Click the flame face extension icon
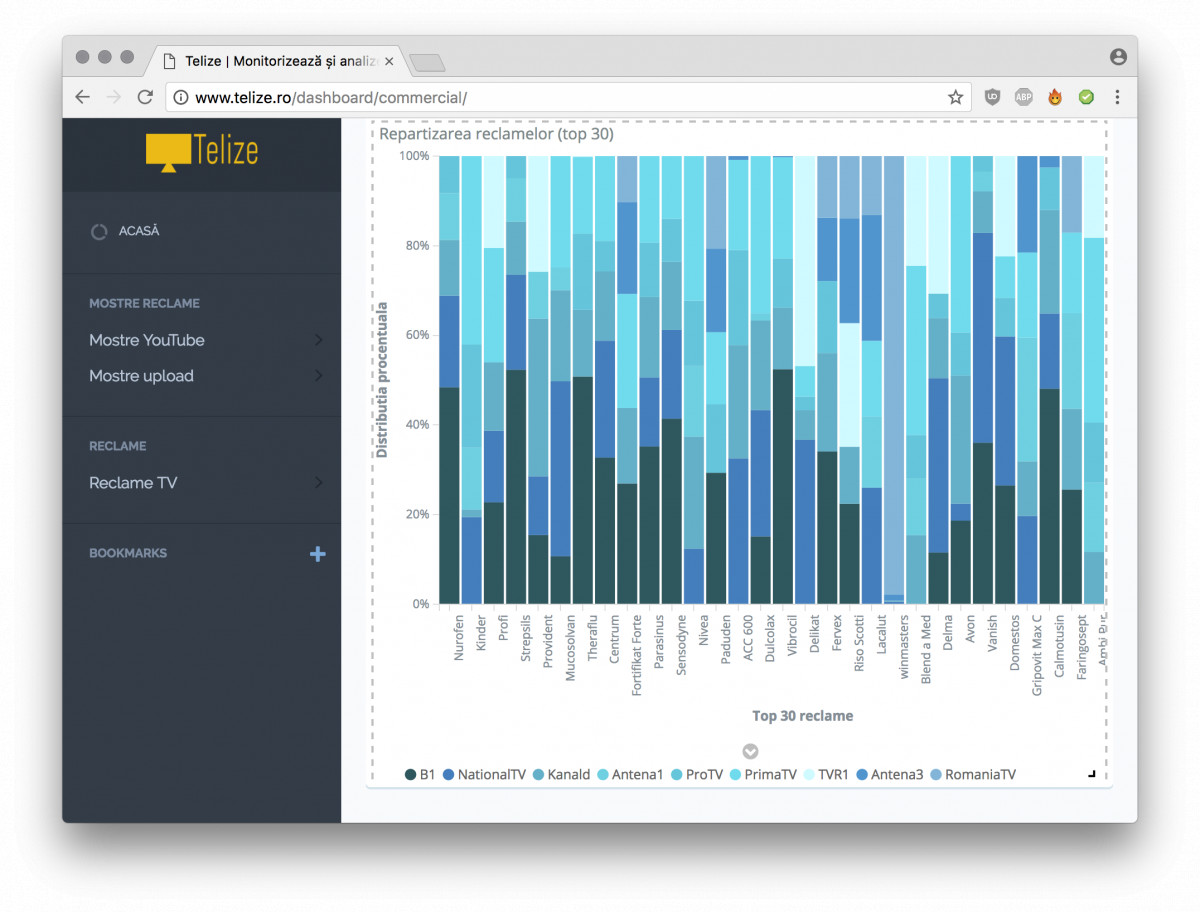The height and width of the screenshot is (912, 1200). [x=1055, y=97]
